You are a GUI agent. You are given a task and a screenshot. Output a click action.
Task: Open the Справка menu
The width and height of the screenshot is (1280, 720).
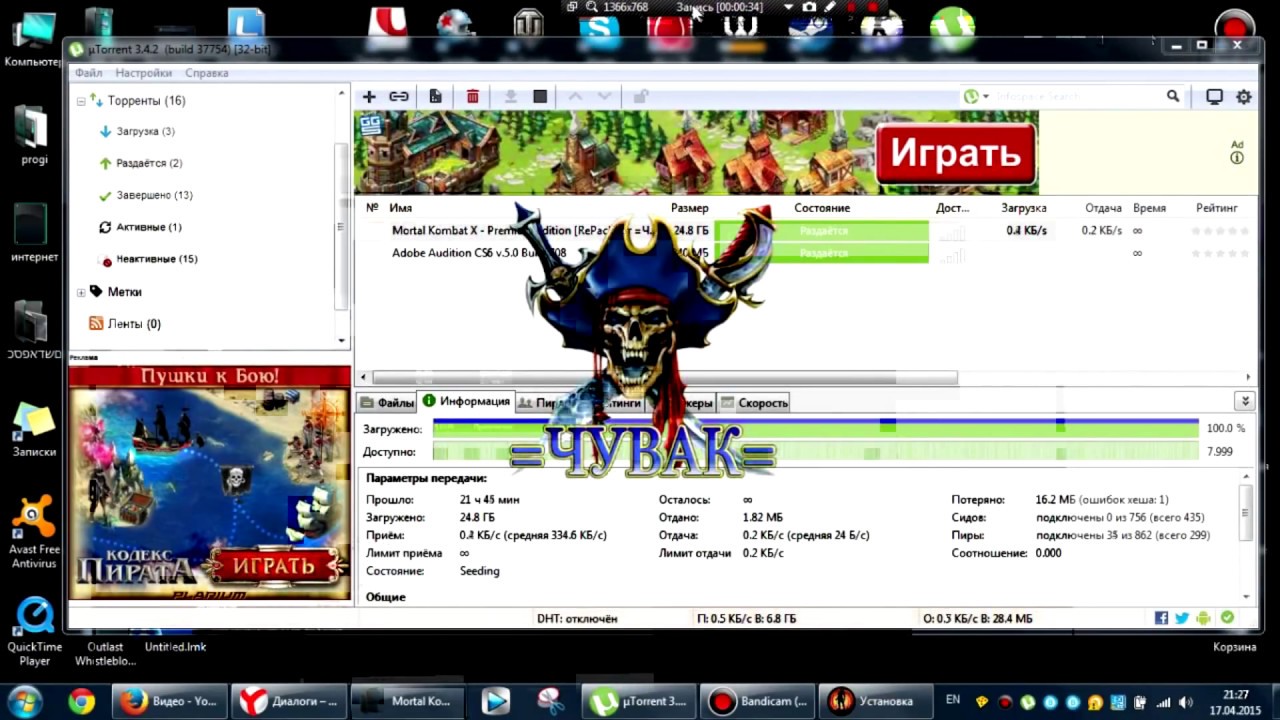pyautogui.click(x=206, y=73)
